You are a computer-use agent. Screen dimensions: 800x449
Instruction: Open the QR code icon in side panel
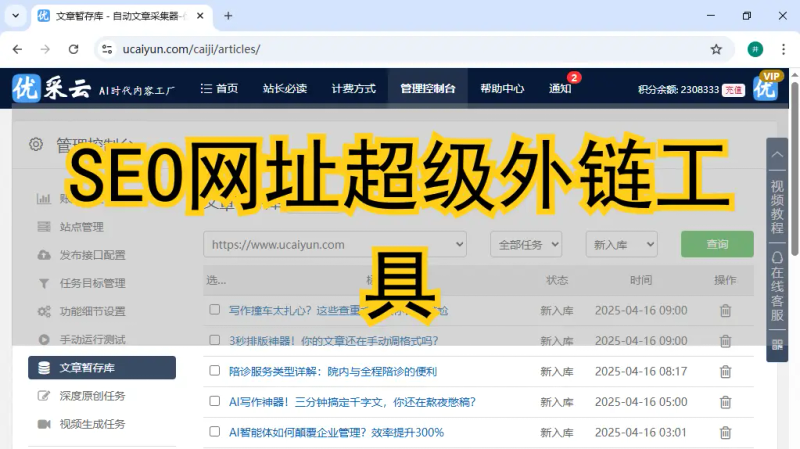pyautogui.click(x=777, y=345)
